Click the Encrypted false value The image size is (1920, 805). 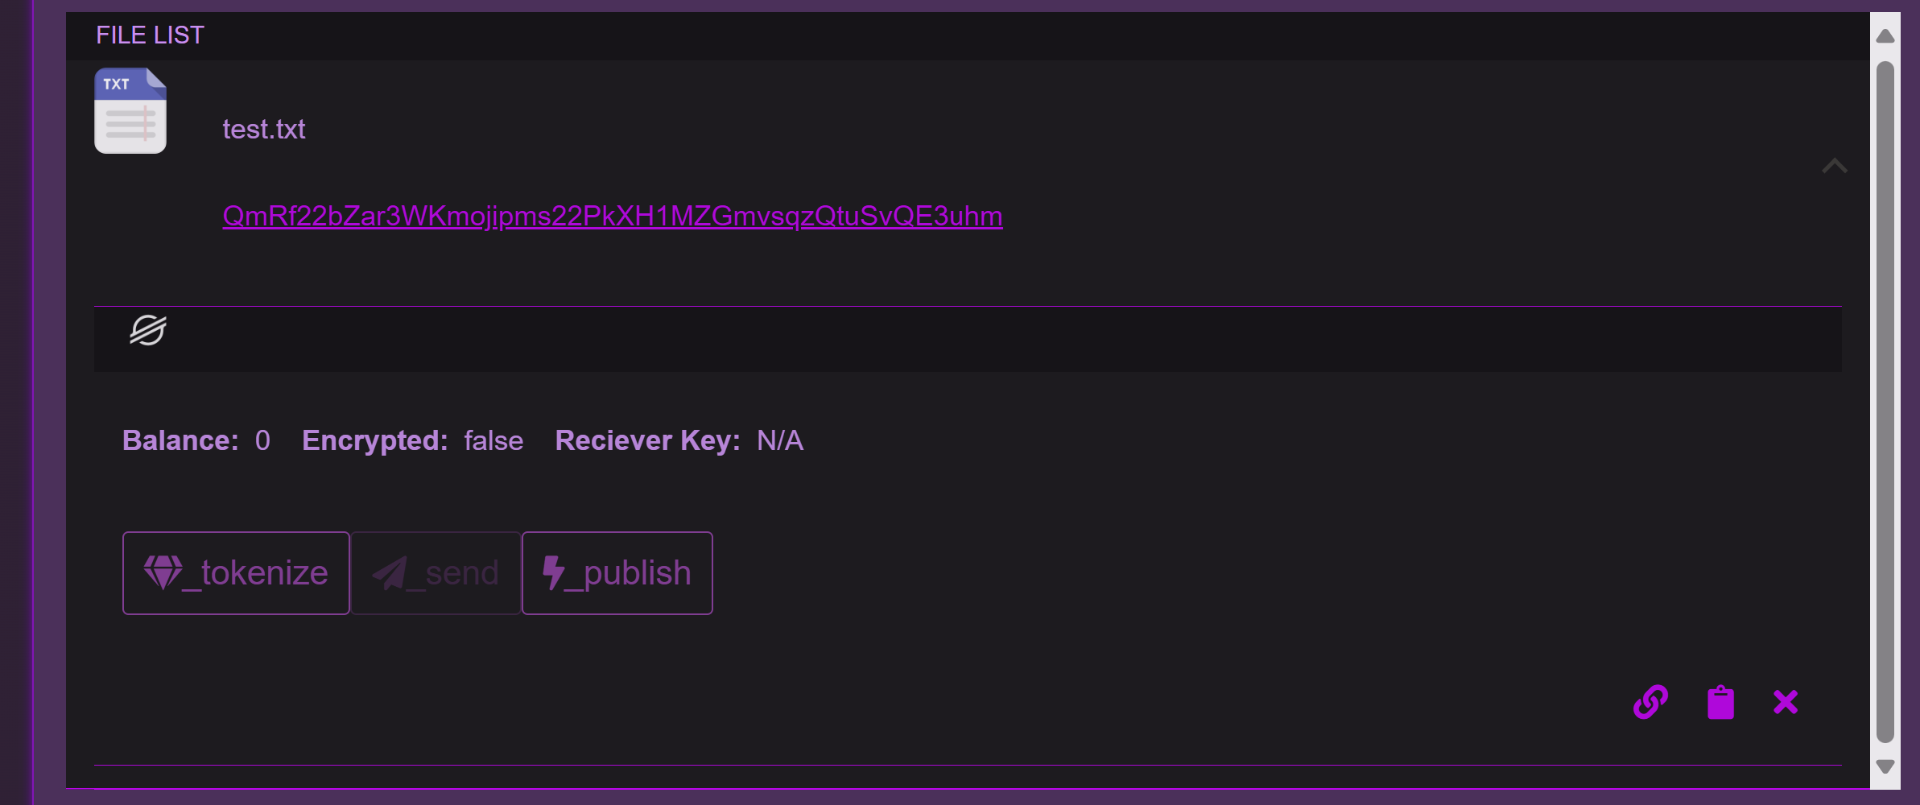click(x=493, y=441)
